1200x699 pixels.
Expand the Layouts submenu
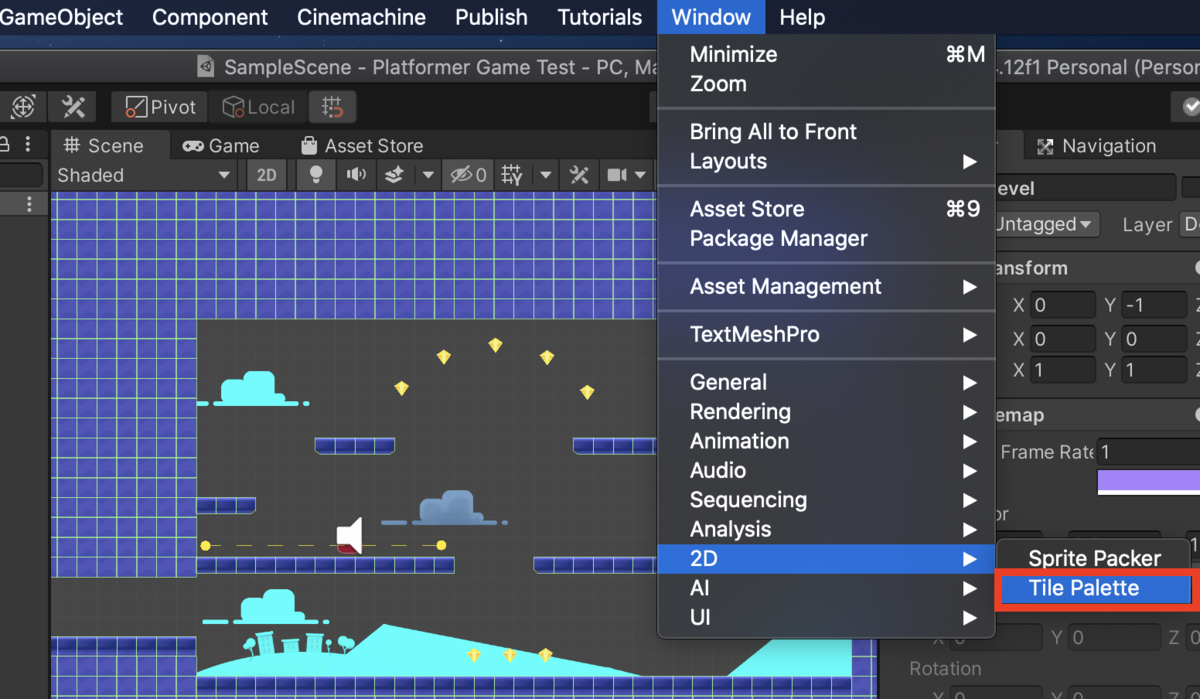pyautogui.click(x=826, y=161)
